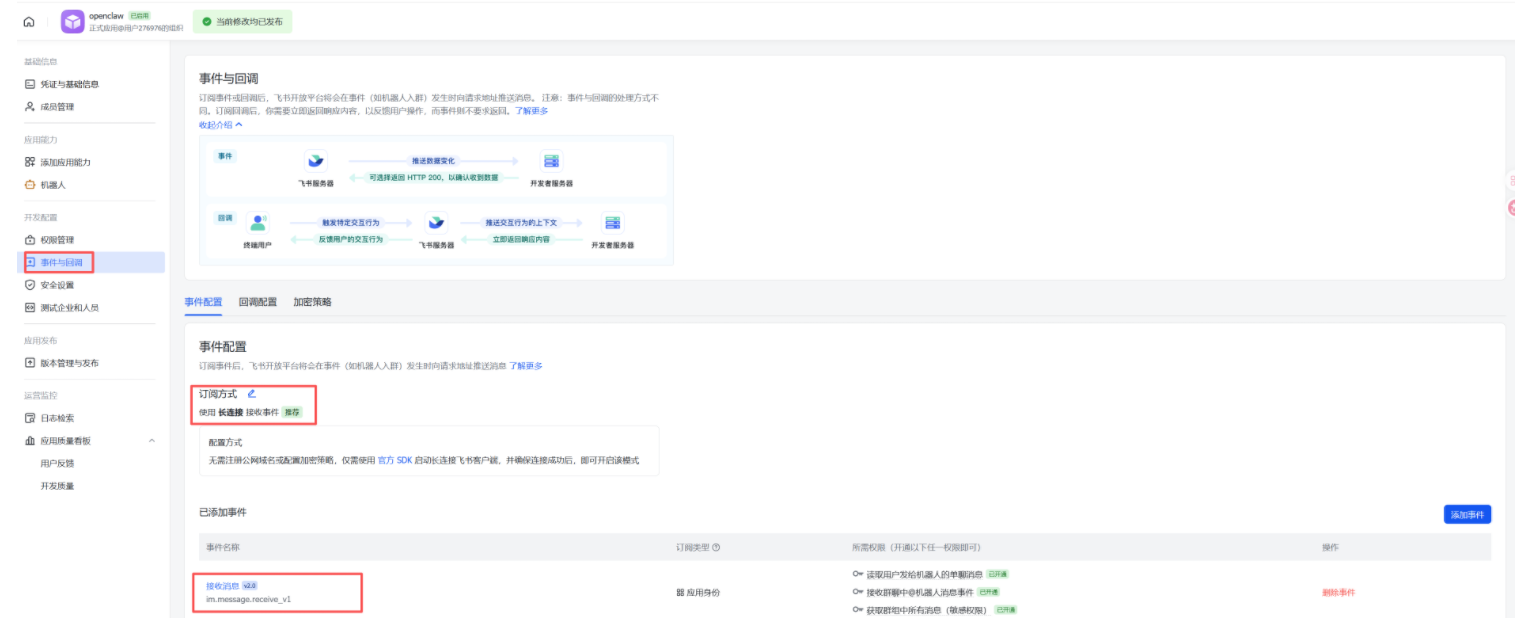Click the 应用质量看板 chart icon
Screen dimensions: 1515x633
pyautogui.click(x=30, y=441)
